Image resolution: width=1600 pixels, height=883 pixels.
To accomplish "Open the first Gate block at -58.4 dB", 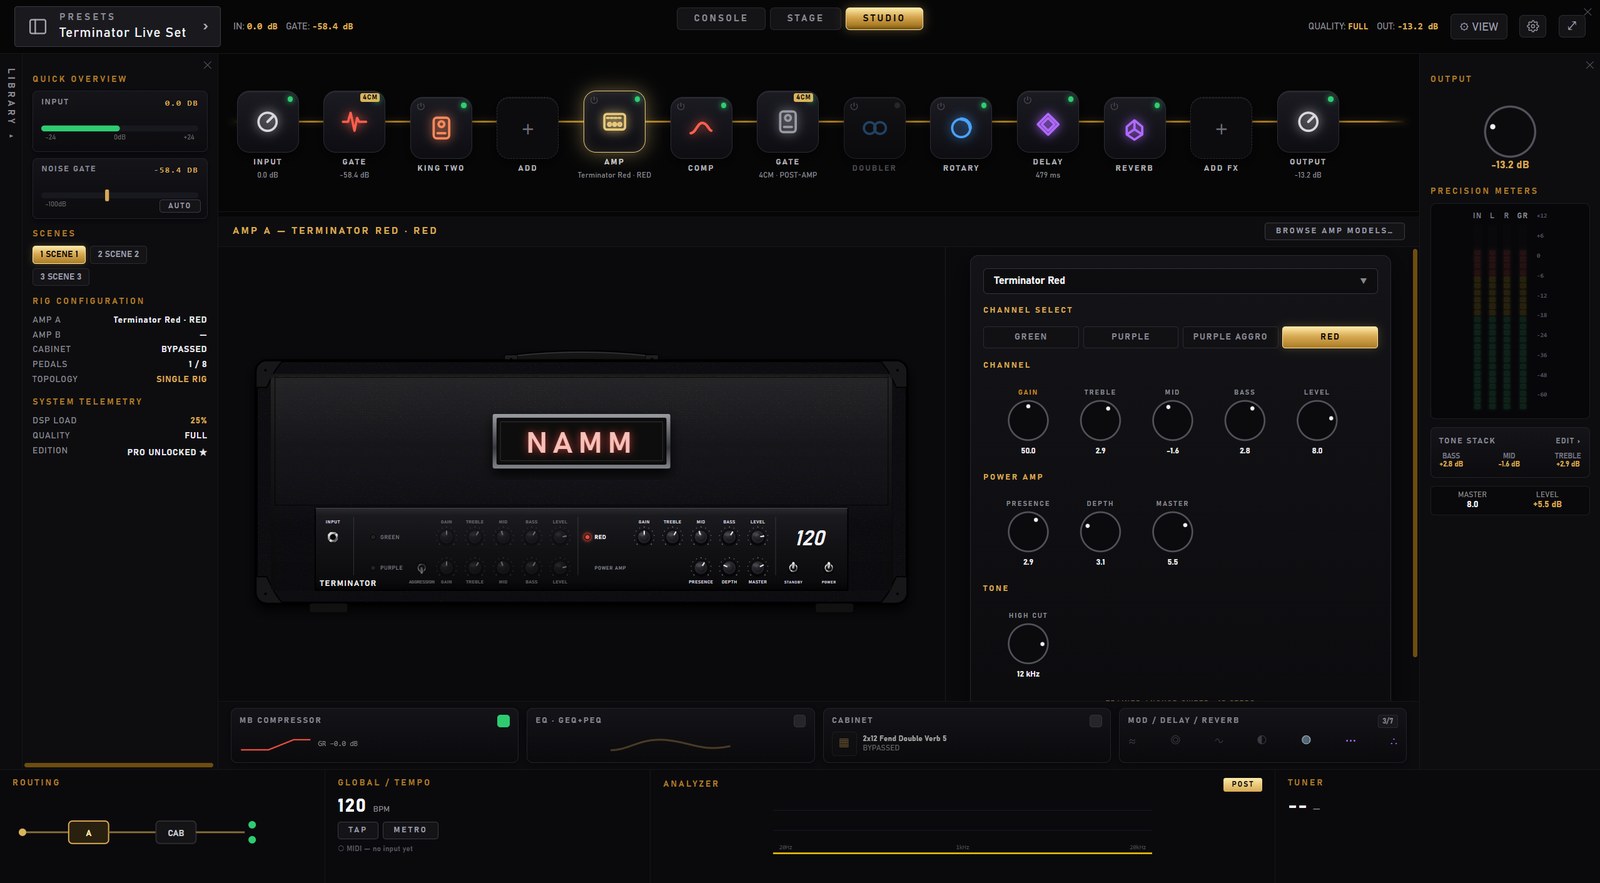I will [x=354, y=123].
